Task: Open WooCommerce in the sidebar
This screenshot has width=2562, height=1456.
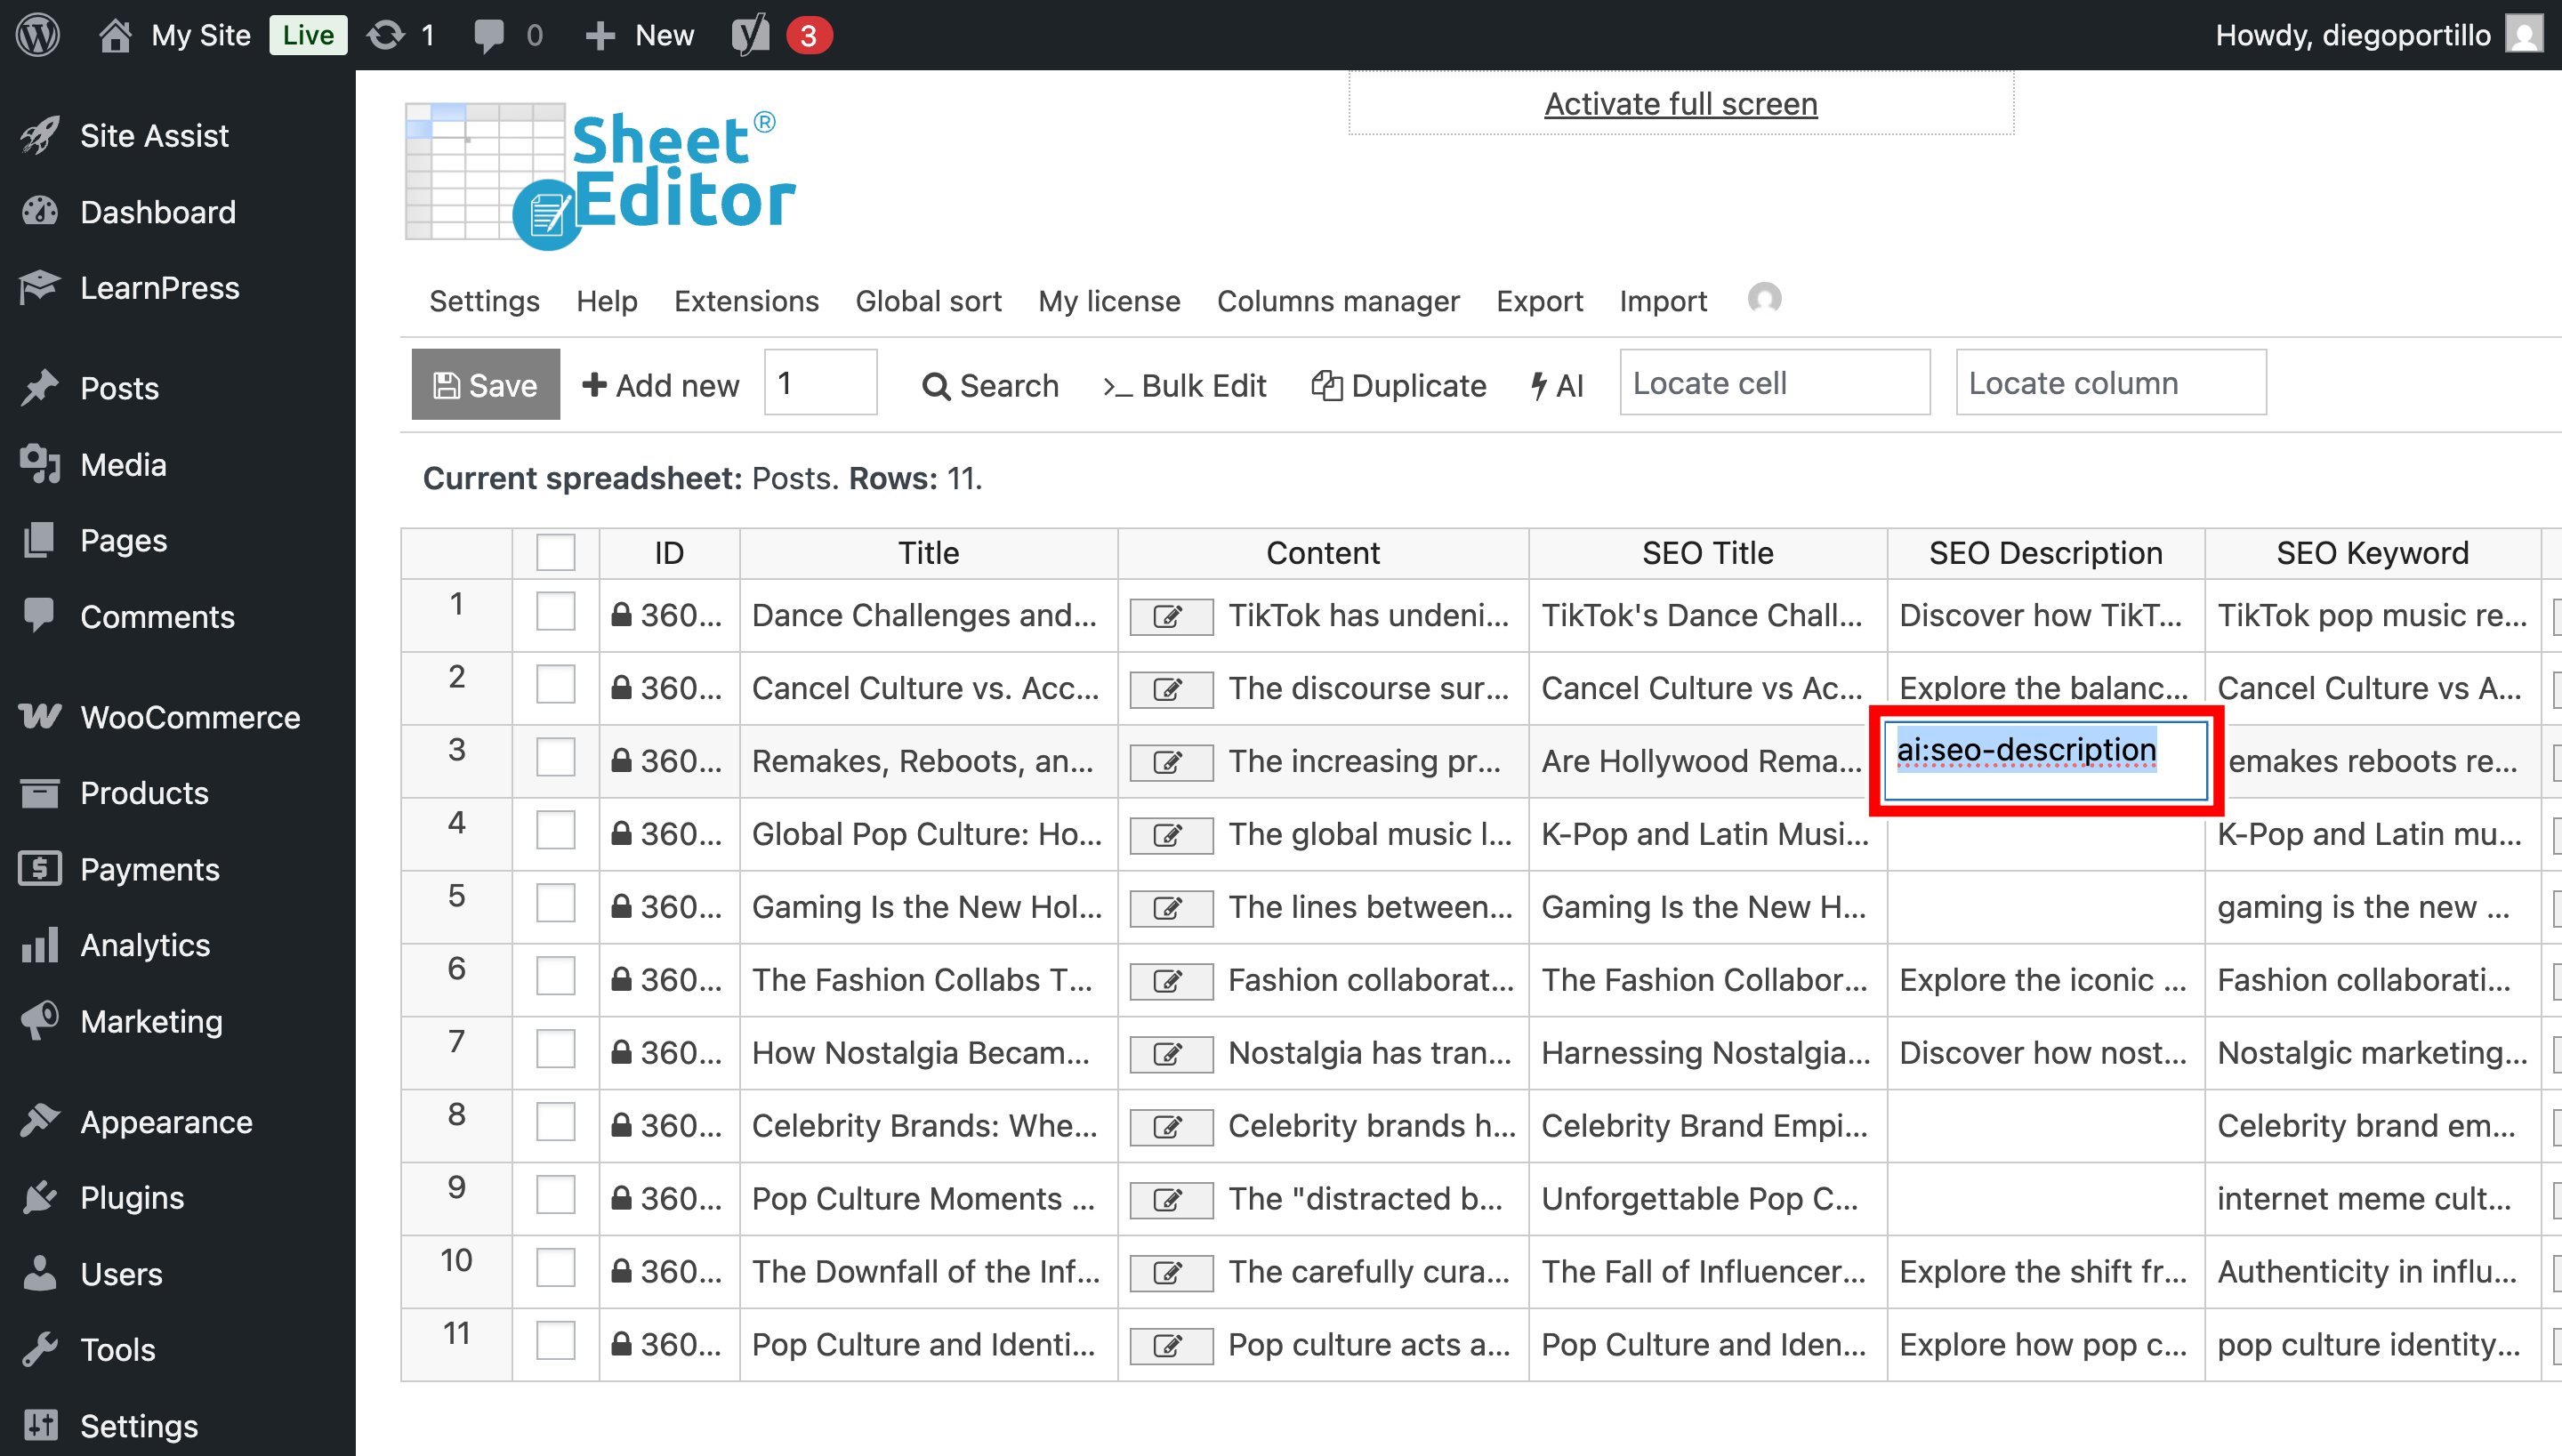Action: tap(189, 717)
